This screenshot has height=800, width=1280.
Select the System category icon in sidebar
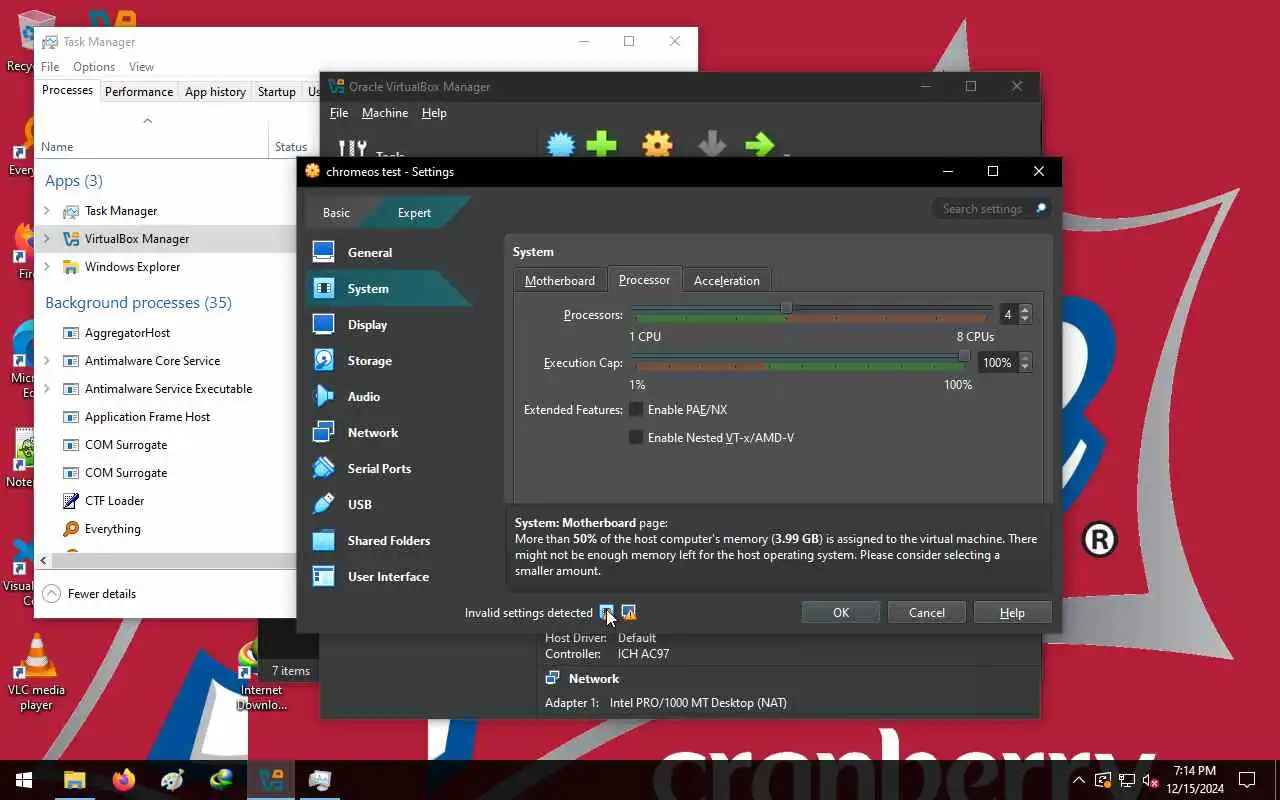323,288
